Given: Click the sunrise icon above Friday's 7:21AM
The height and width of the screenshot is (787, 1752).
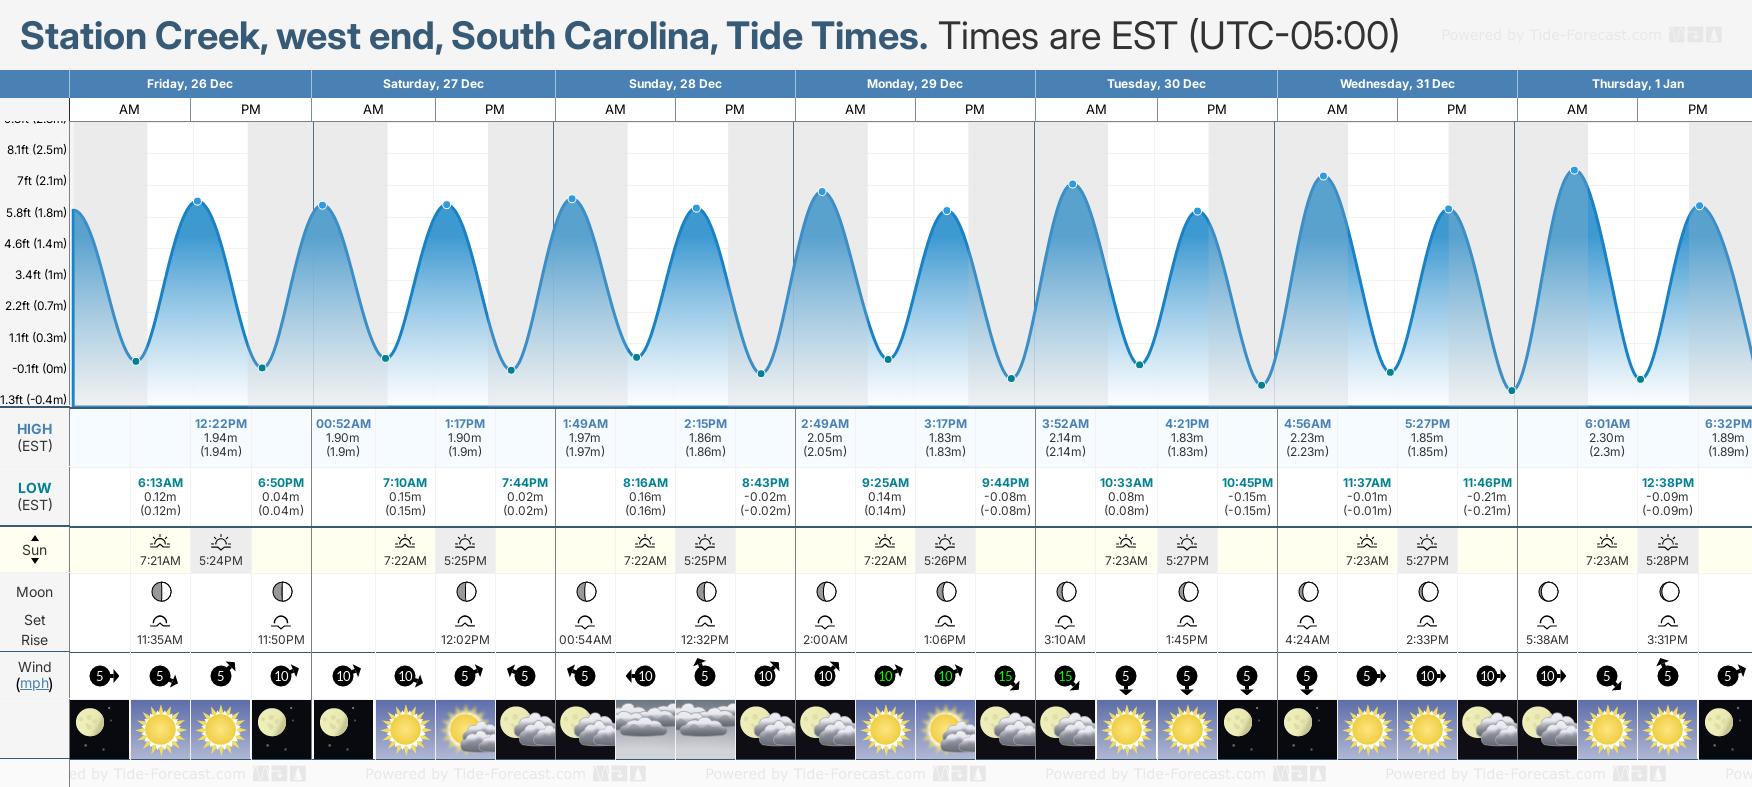Looking at the screenshot, I should point(160,542).
